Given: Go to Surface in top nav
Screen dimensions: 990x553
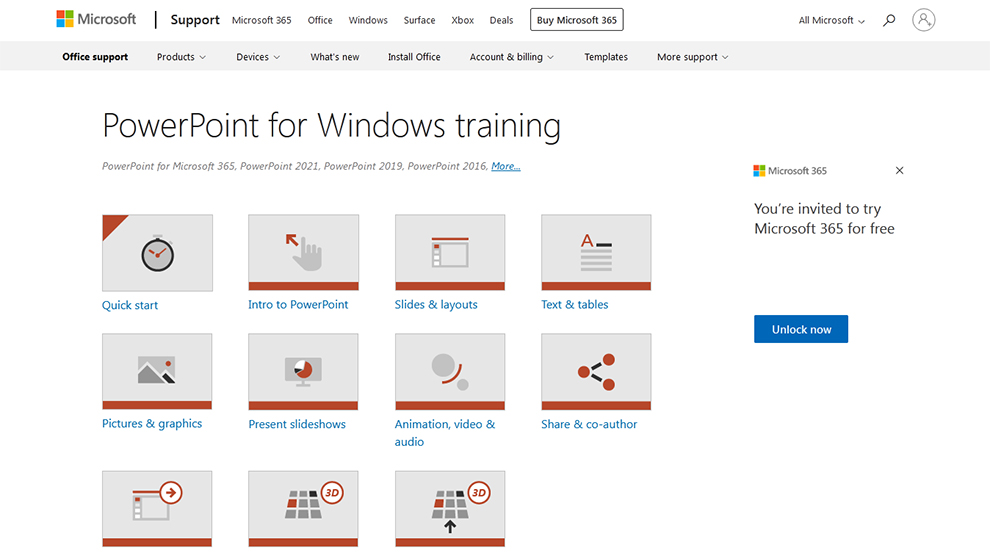Looking at the screenshot, I should pos(419,20).
